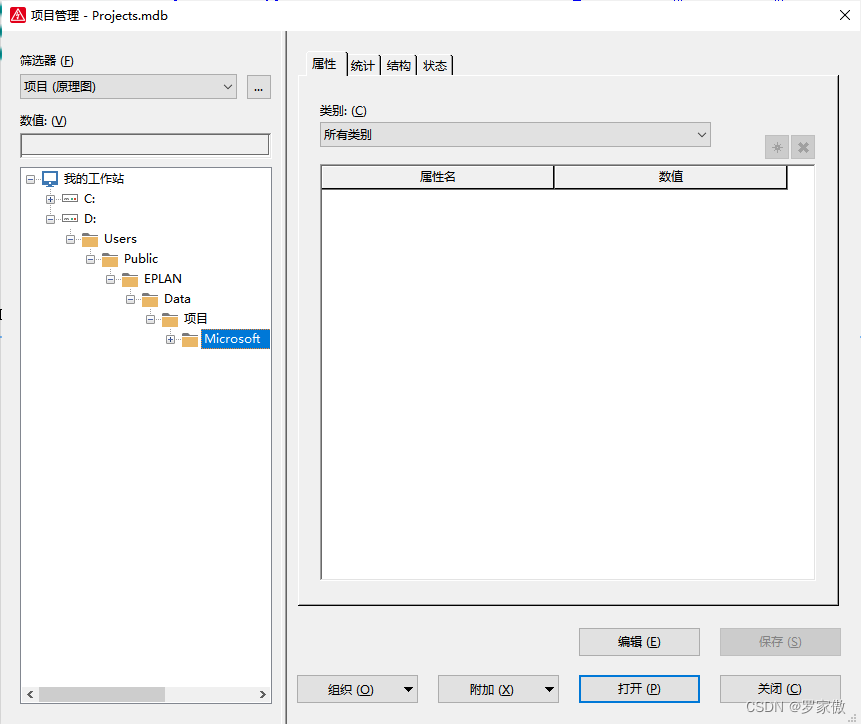Click the Data folder icon
Image resolution: width=861 pixels, height=724 pixels.
(150, 299)
